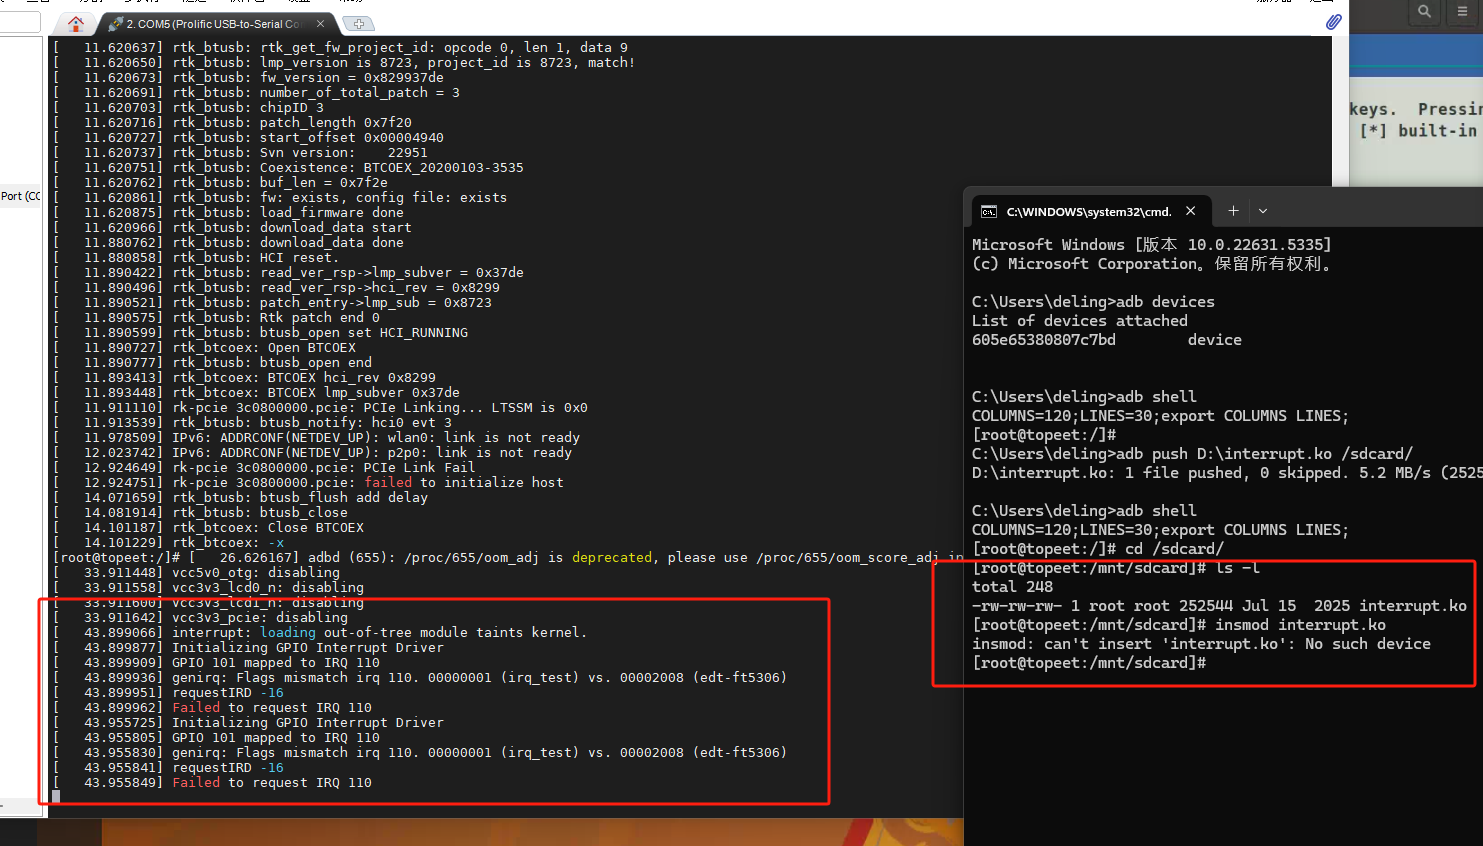Click 'loading out-of-tree module taints kernel' line

pyautogui.click(x=320, y=633)
